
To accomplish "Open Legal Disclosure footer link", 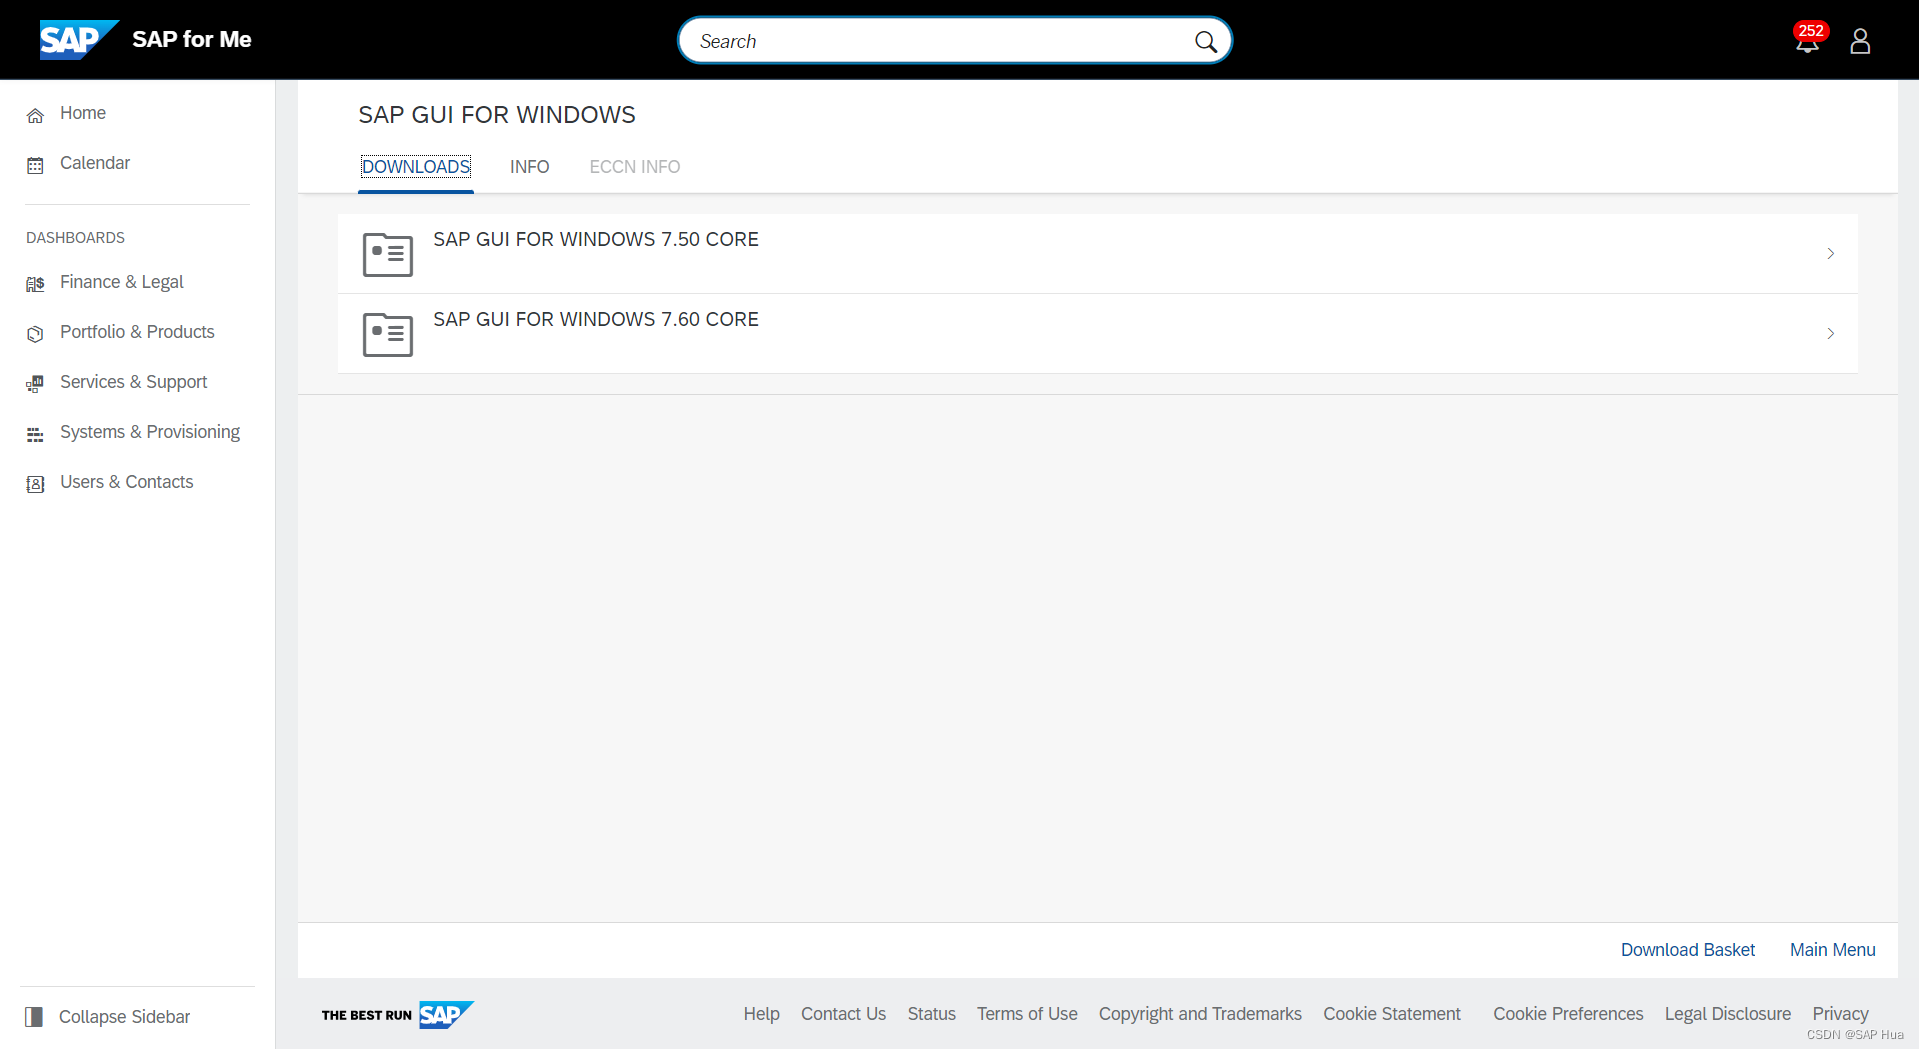I will [x=1727, y=1014].
